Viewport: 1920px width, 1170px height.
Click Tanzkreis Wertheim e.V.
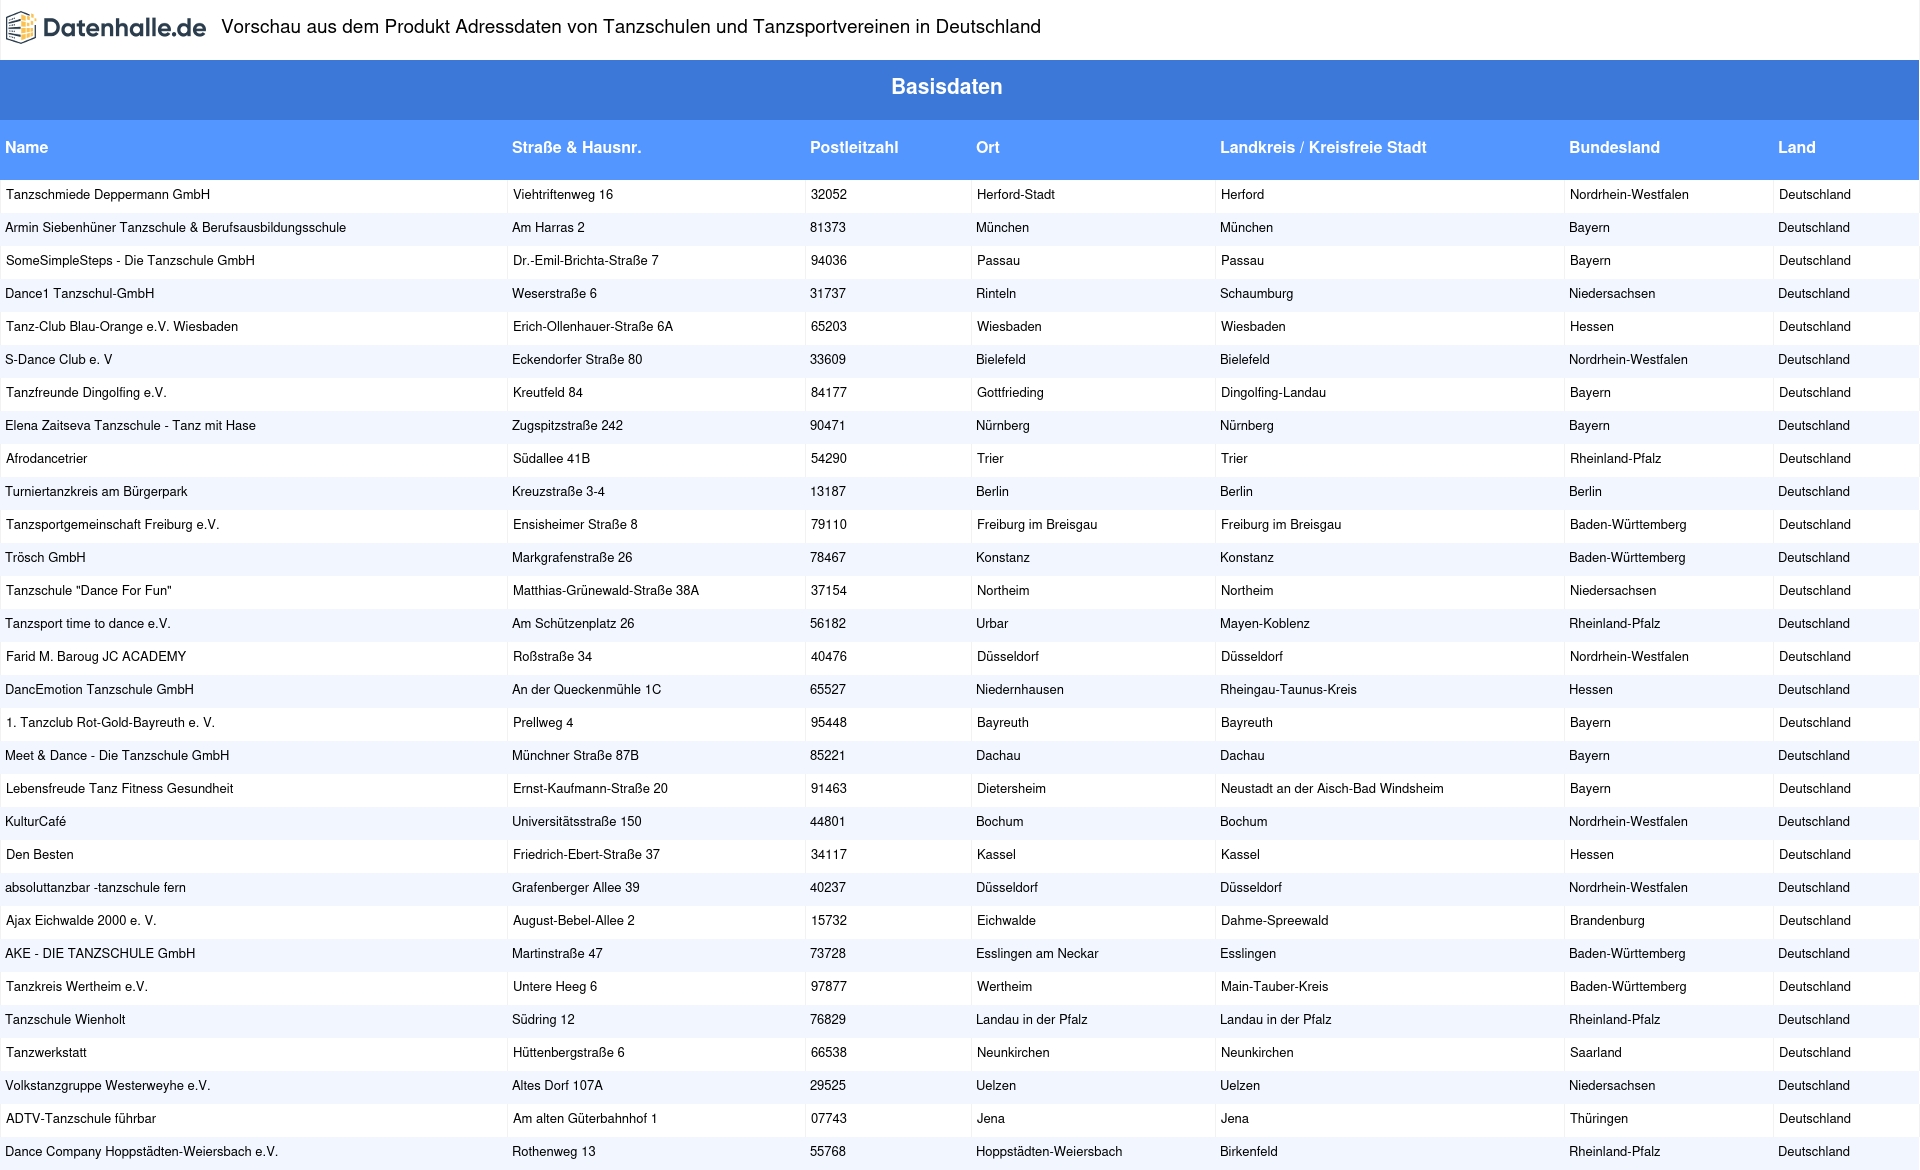pyautogui.click(x=77, y=987)
